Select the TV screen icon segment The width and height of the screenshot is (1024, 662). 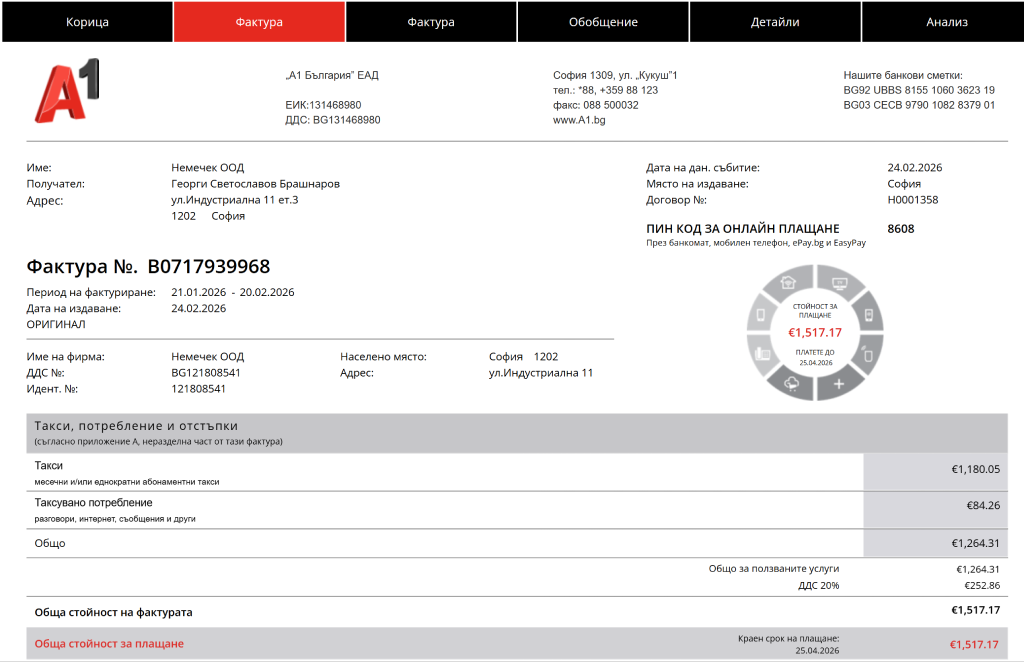point(840,283)
